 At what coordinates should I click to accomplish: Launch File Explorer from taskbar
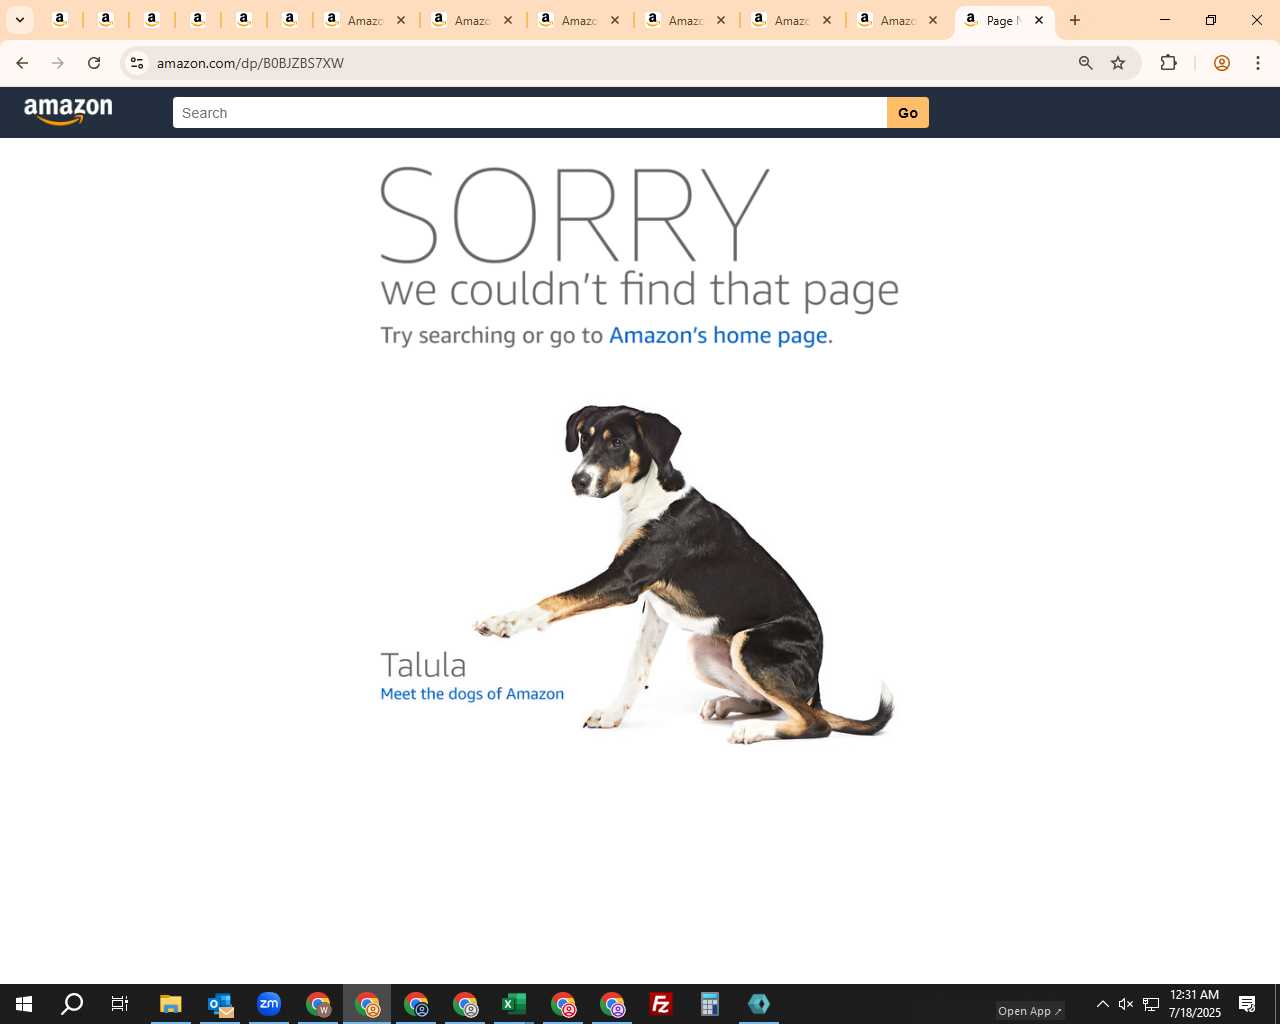(x=171, y=1004)
